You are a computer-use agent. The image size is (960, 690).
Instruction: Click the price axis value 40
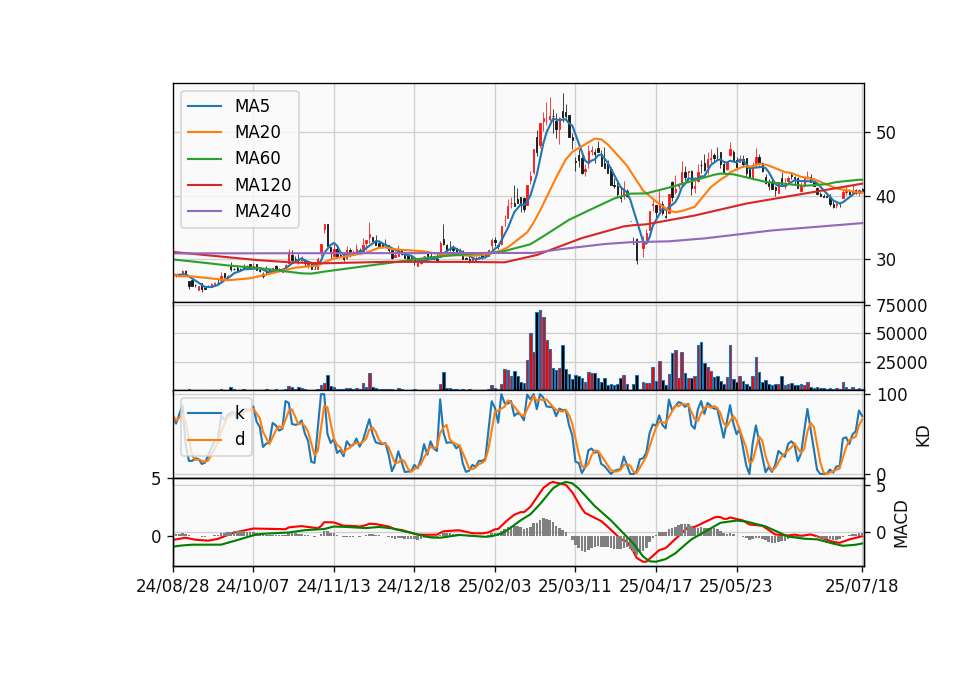pyautogui.click(x=885, y=197)
